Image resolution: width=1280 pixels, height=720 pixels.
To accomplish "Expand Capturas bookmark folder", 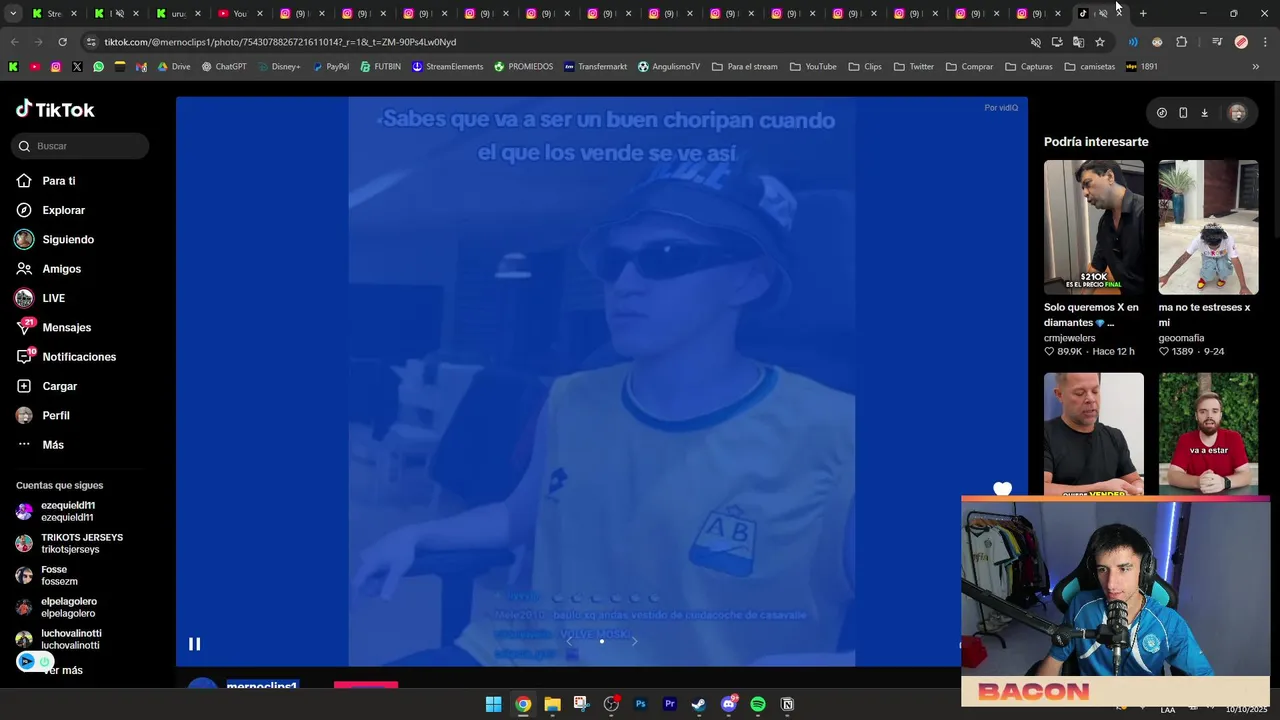I will 1029,67.
